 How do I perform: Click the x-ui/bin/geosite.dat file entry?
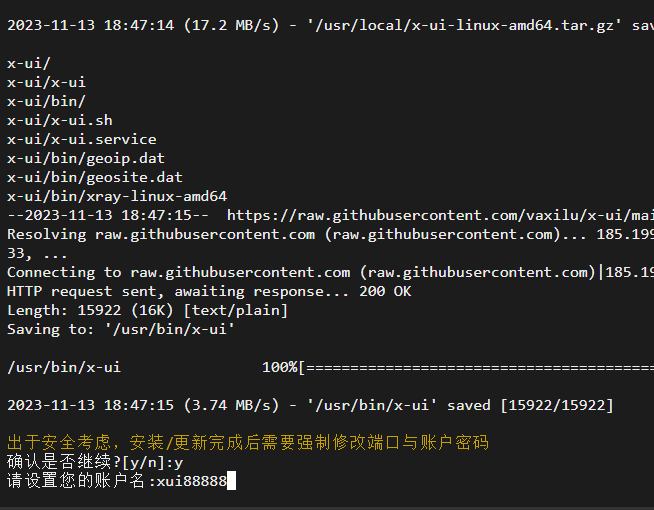(x=95, y=178)
